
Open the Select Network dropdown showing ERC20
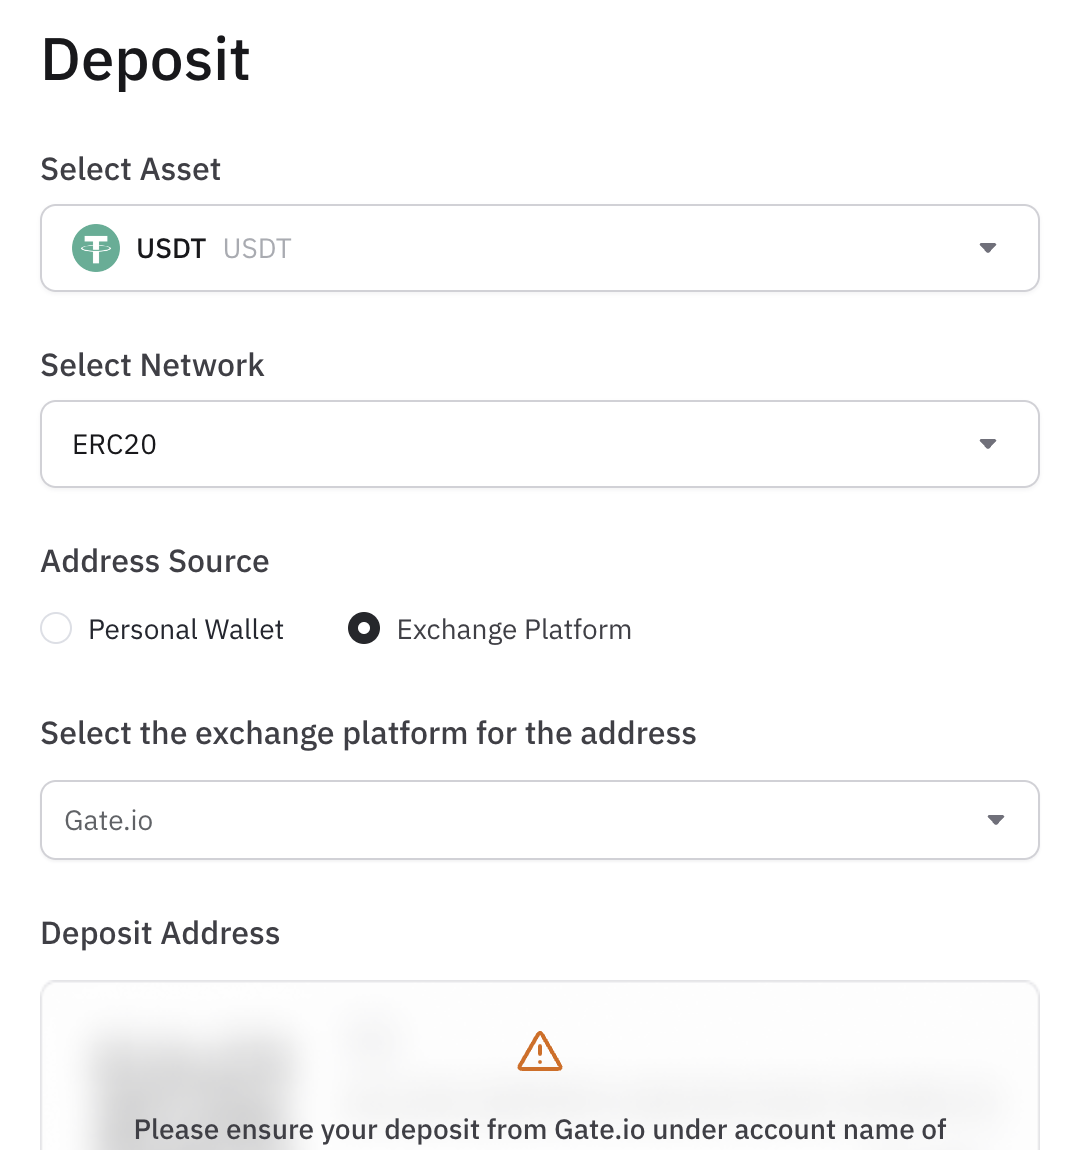(x=540, y=443)
